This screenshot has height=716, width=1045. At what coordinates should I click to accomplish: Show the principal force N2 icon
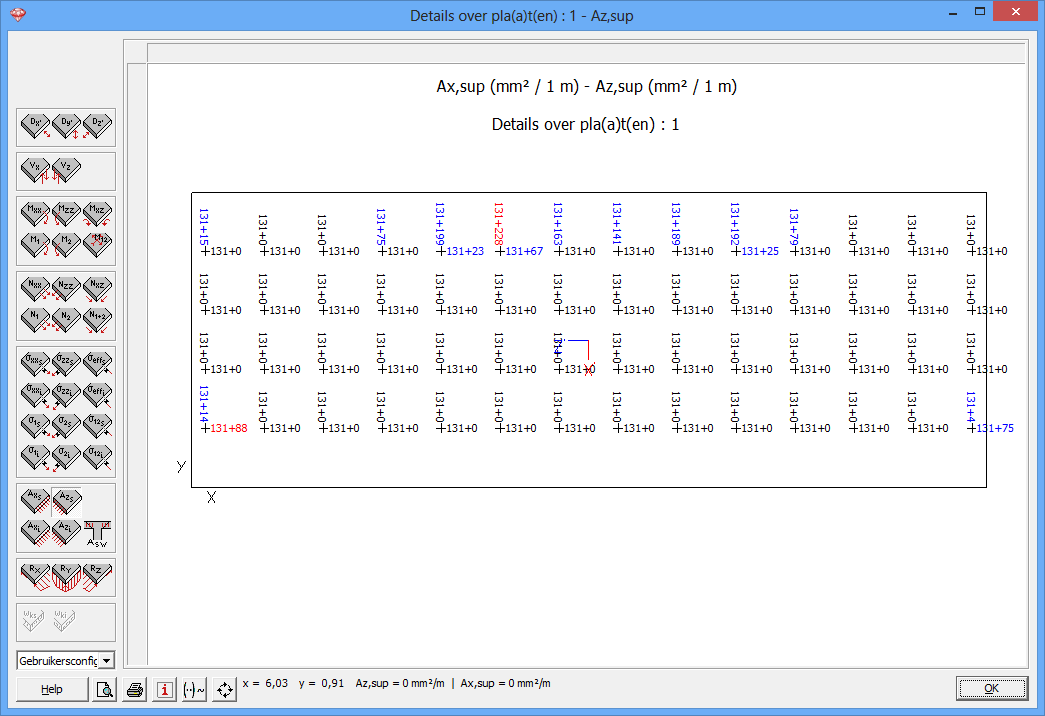pos(66,319)
